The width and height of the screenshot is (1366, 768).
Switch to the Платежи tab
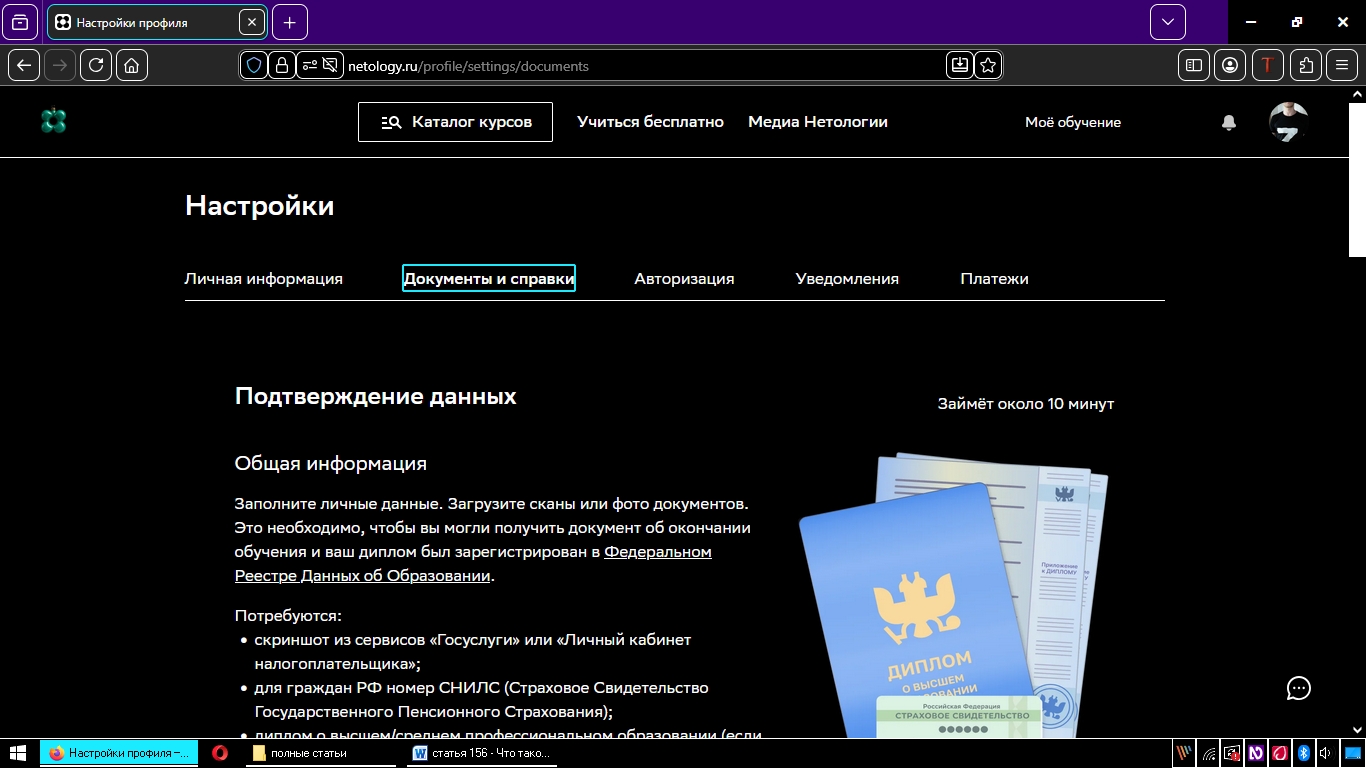point(995,278)
